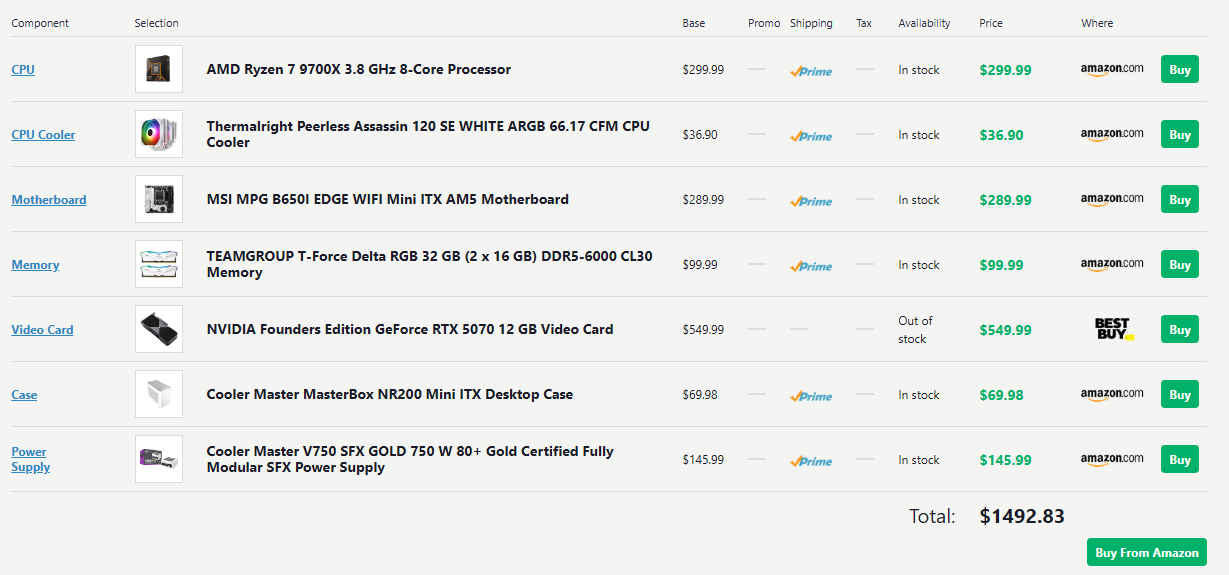Open the CPU Cooler component link
Image resolution: width=1229 pixels, height=575 pixels.
pyautogui.click(x=43, y=135)
